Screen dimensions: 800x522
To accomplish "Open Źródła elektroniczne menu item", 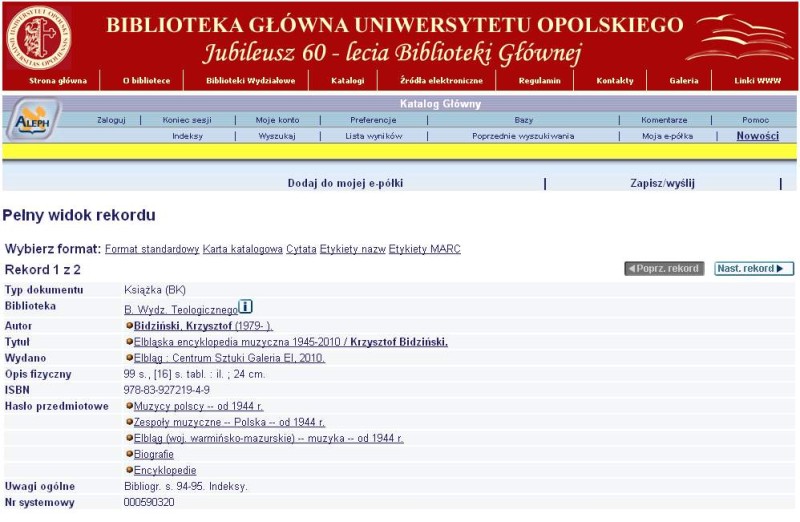I will [x=441, y=81].
